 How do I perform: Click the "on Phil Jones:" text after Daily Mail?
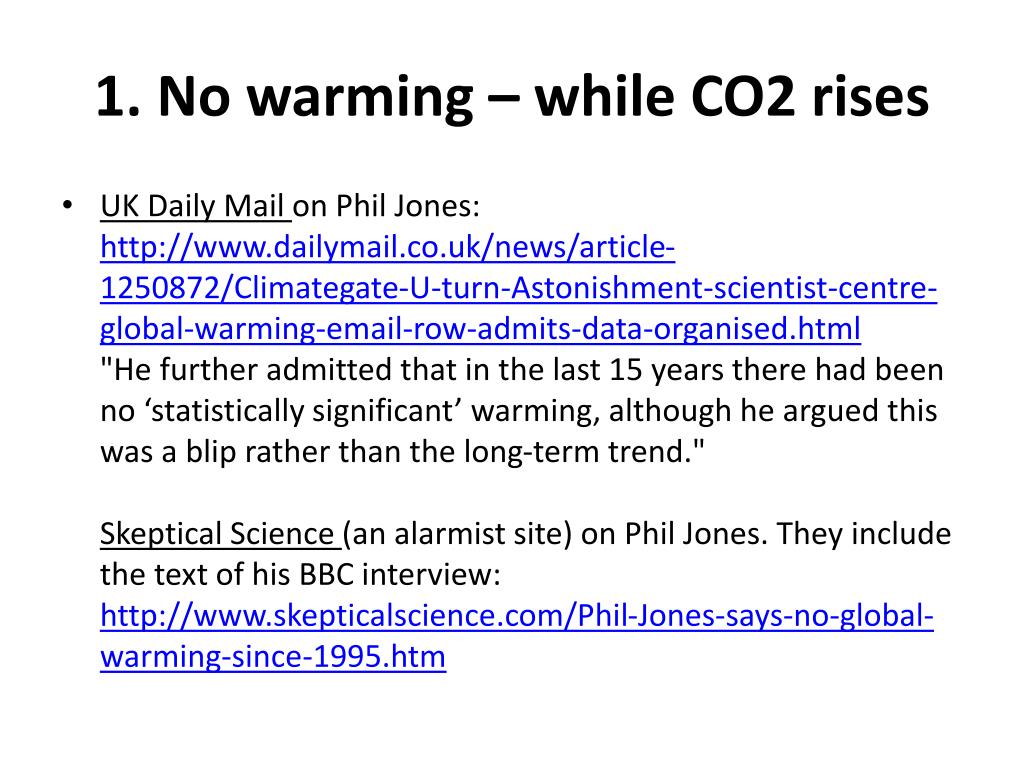386,206
